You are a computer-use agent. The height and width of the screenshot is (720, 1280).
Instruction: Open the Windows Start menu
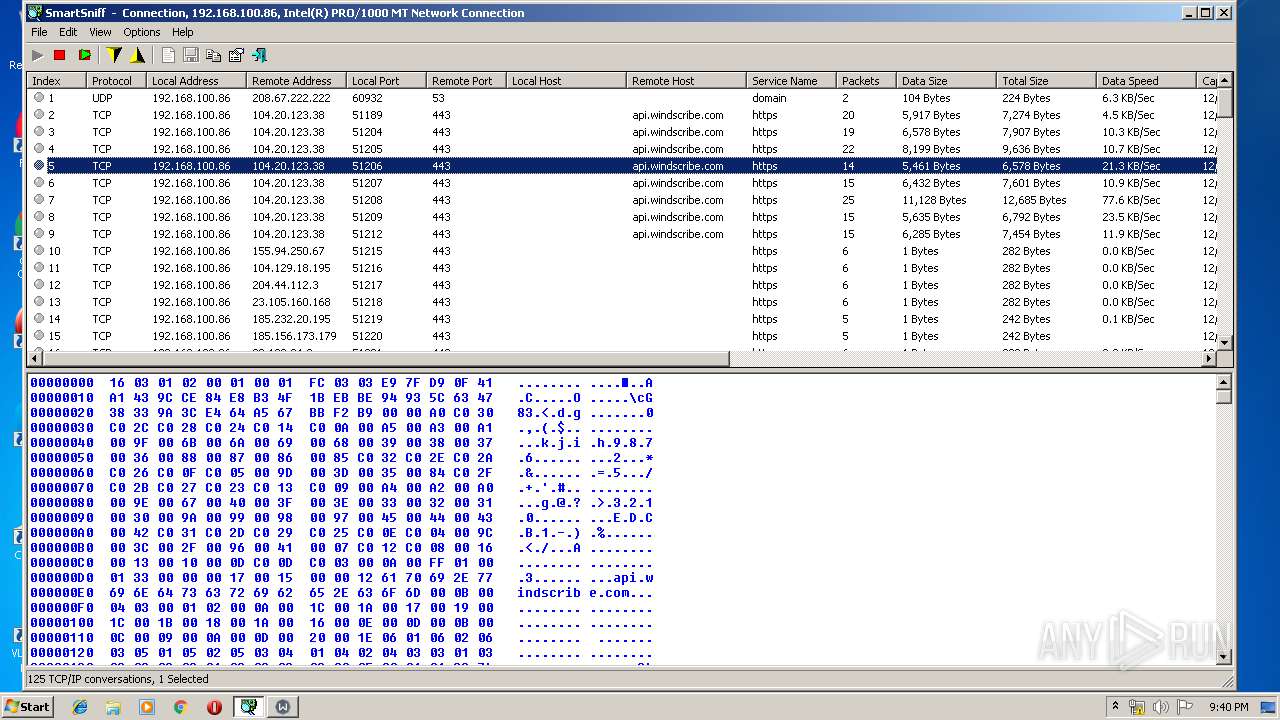coord(27,706)
